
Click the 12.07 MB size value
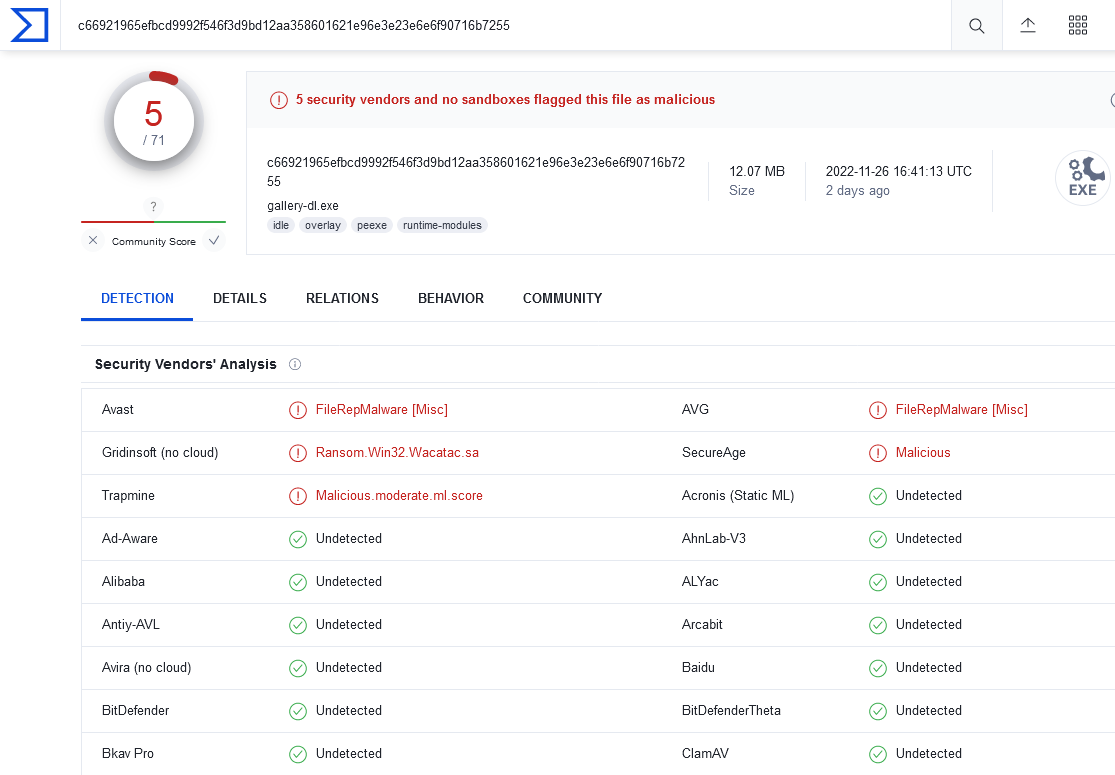pyautogui.click(x=757, y=171)
